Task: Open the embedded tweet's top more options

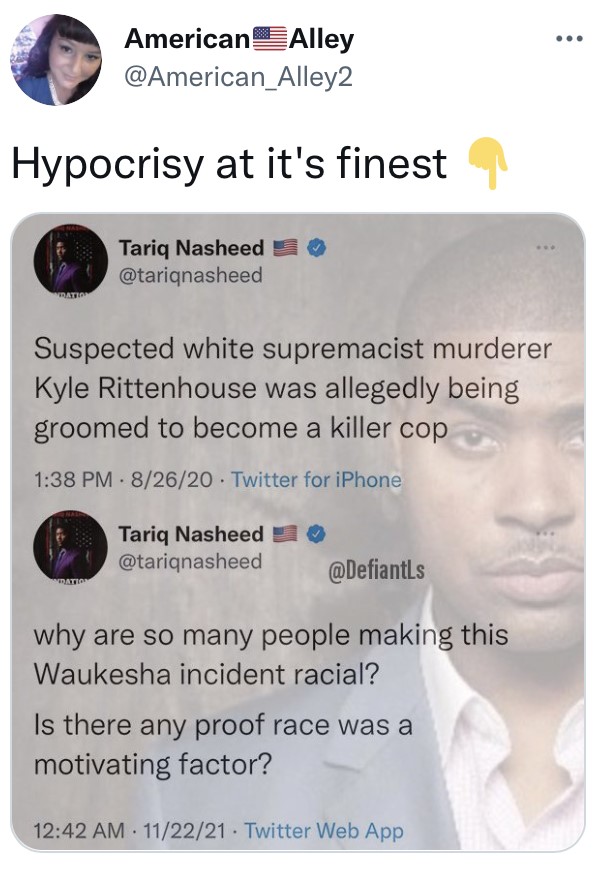Action: pyautogui.click(x=546, y=246)
